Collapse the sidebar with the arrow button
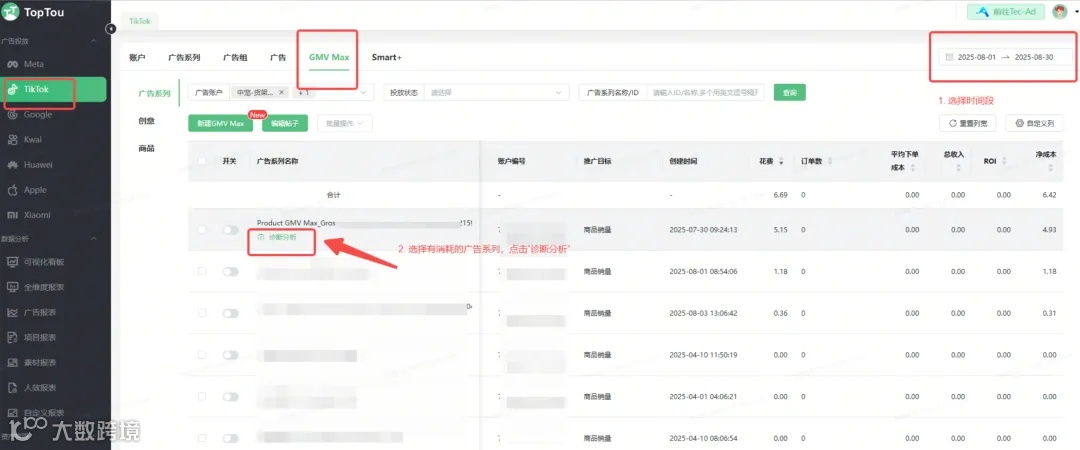Viewport: 1080px width, 450px height. click(111, 28)
